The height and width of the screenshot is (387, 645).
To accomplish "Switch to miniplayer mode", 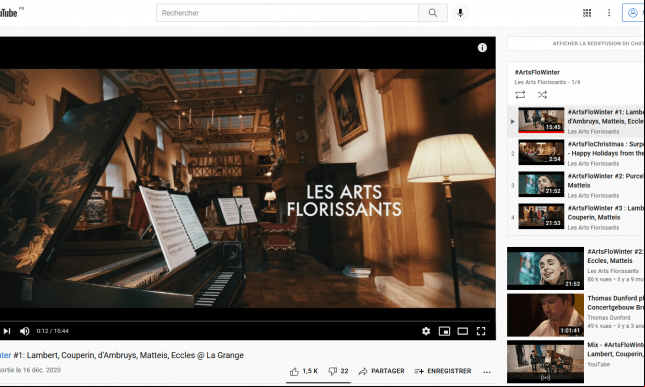I will click(x=444, y=331).
